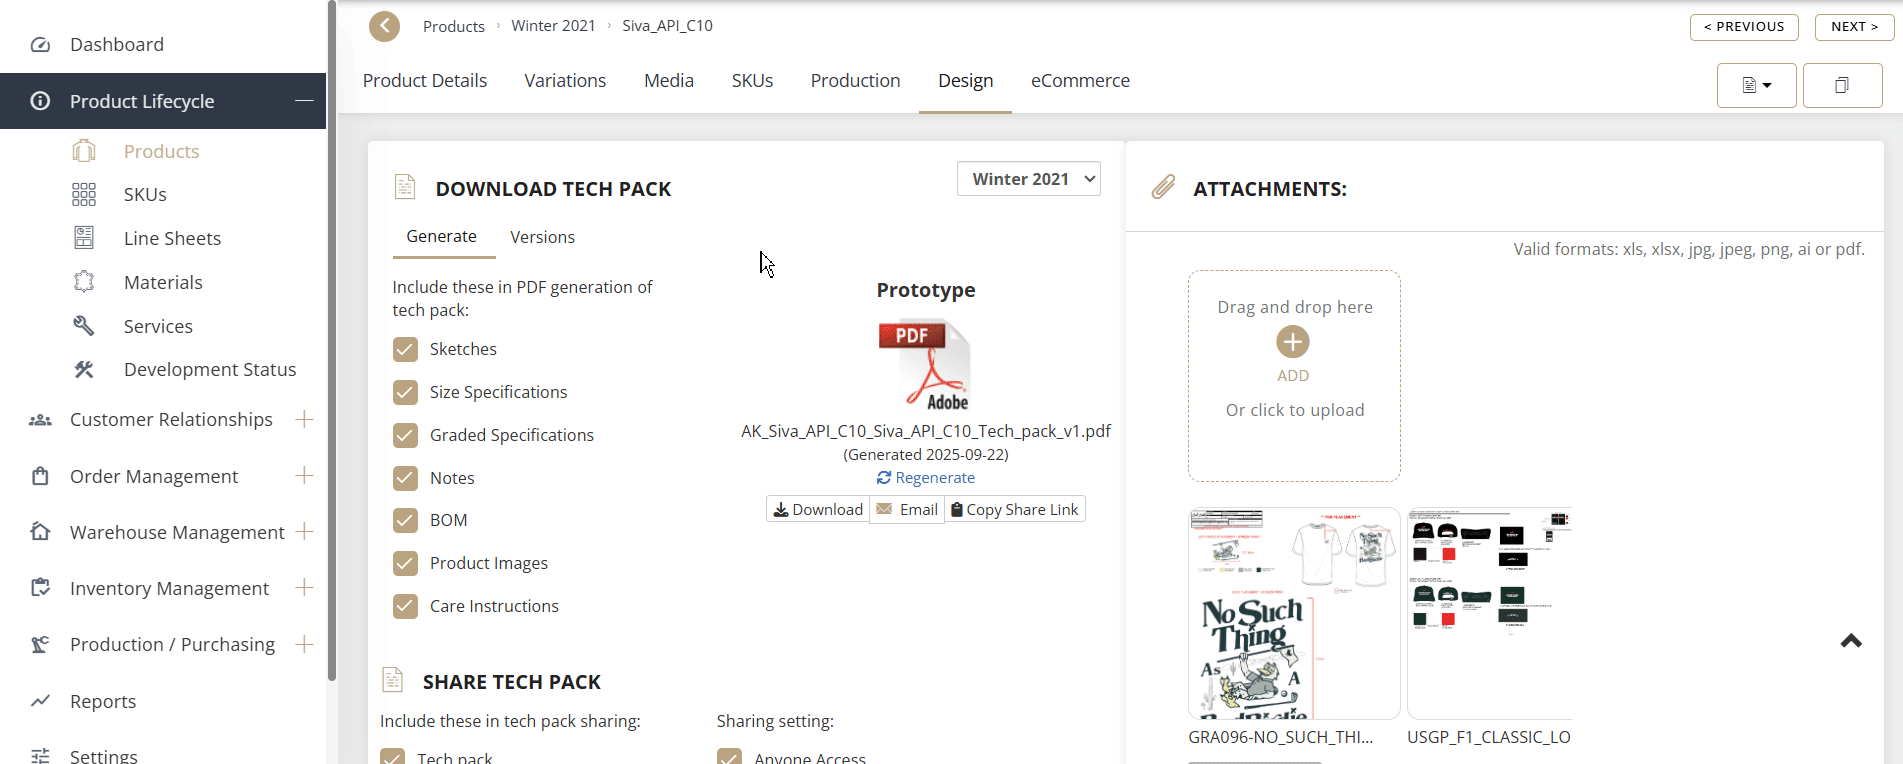Click the Regenerate link
The height and width of the screenshot is (764, 1903).
[926, 478]
